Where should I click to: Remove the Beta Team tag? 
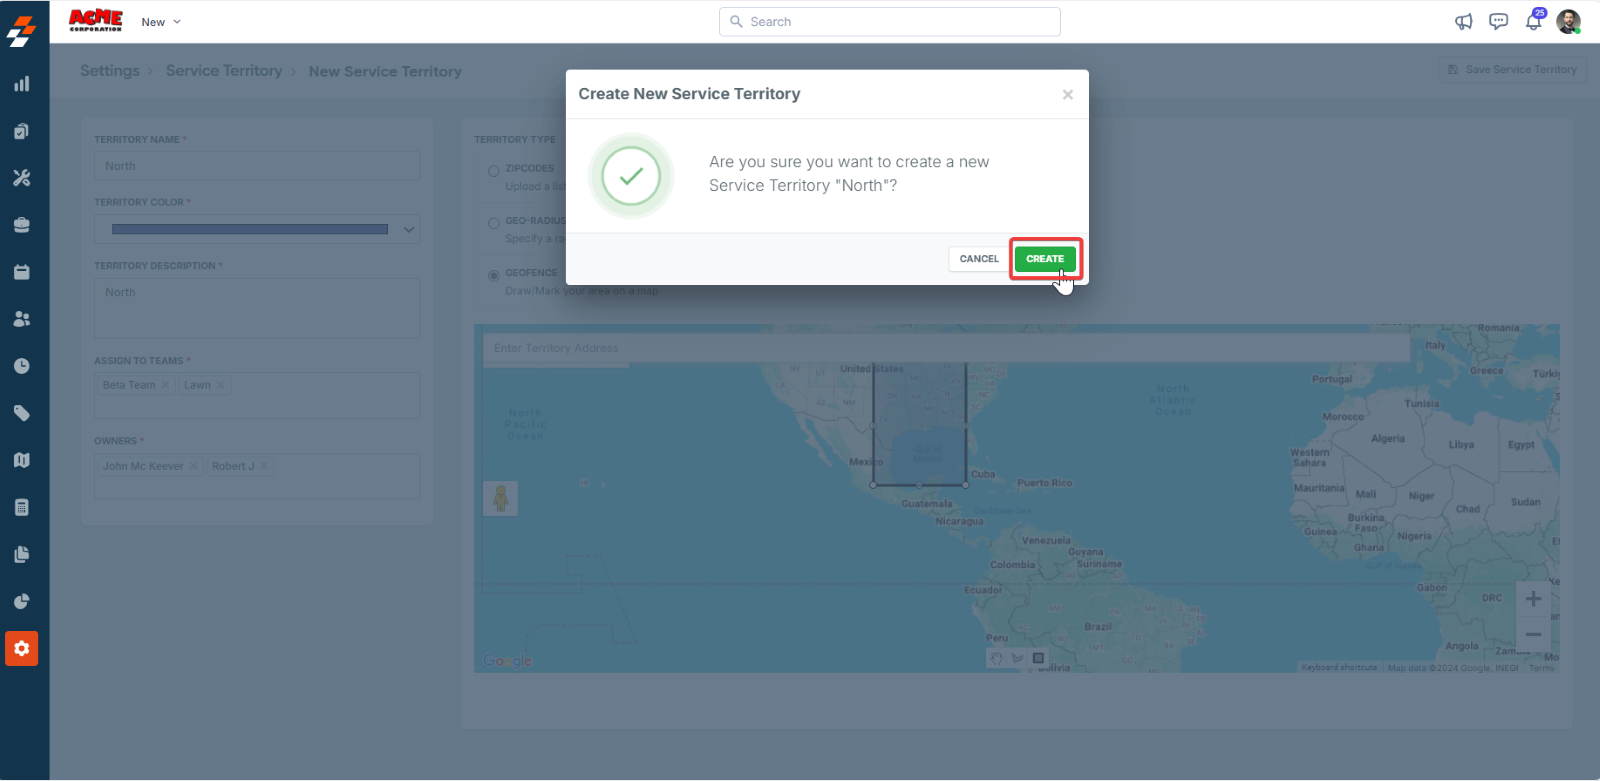[165, 385]
